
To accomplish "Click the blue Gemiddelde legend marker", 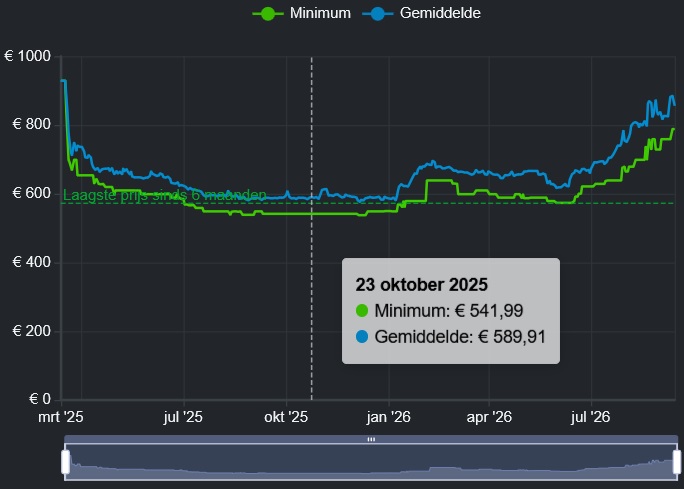I will [378, 14].
